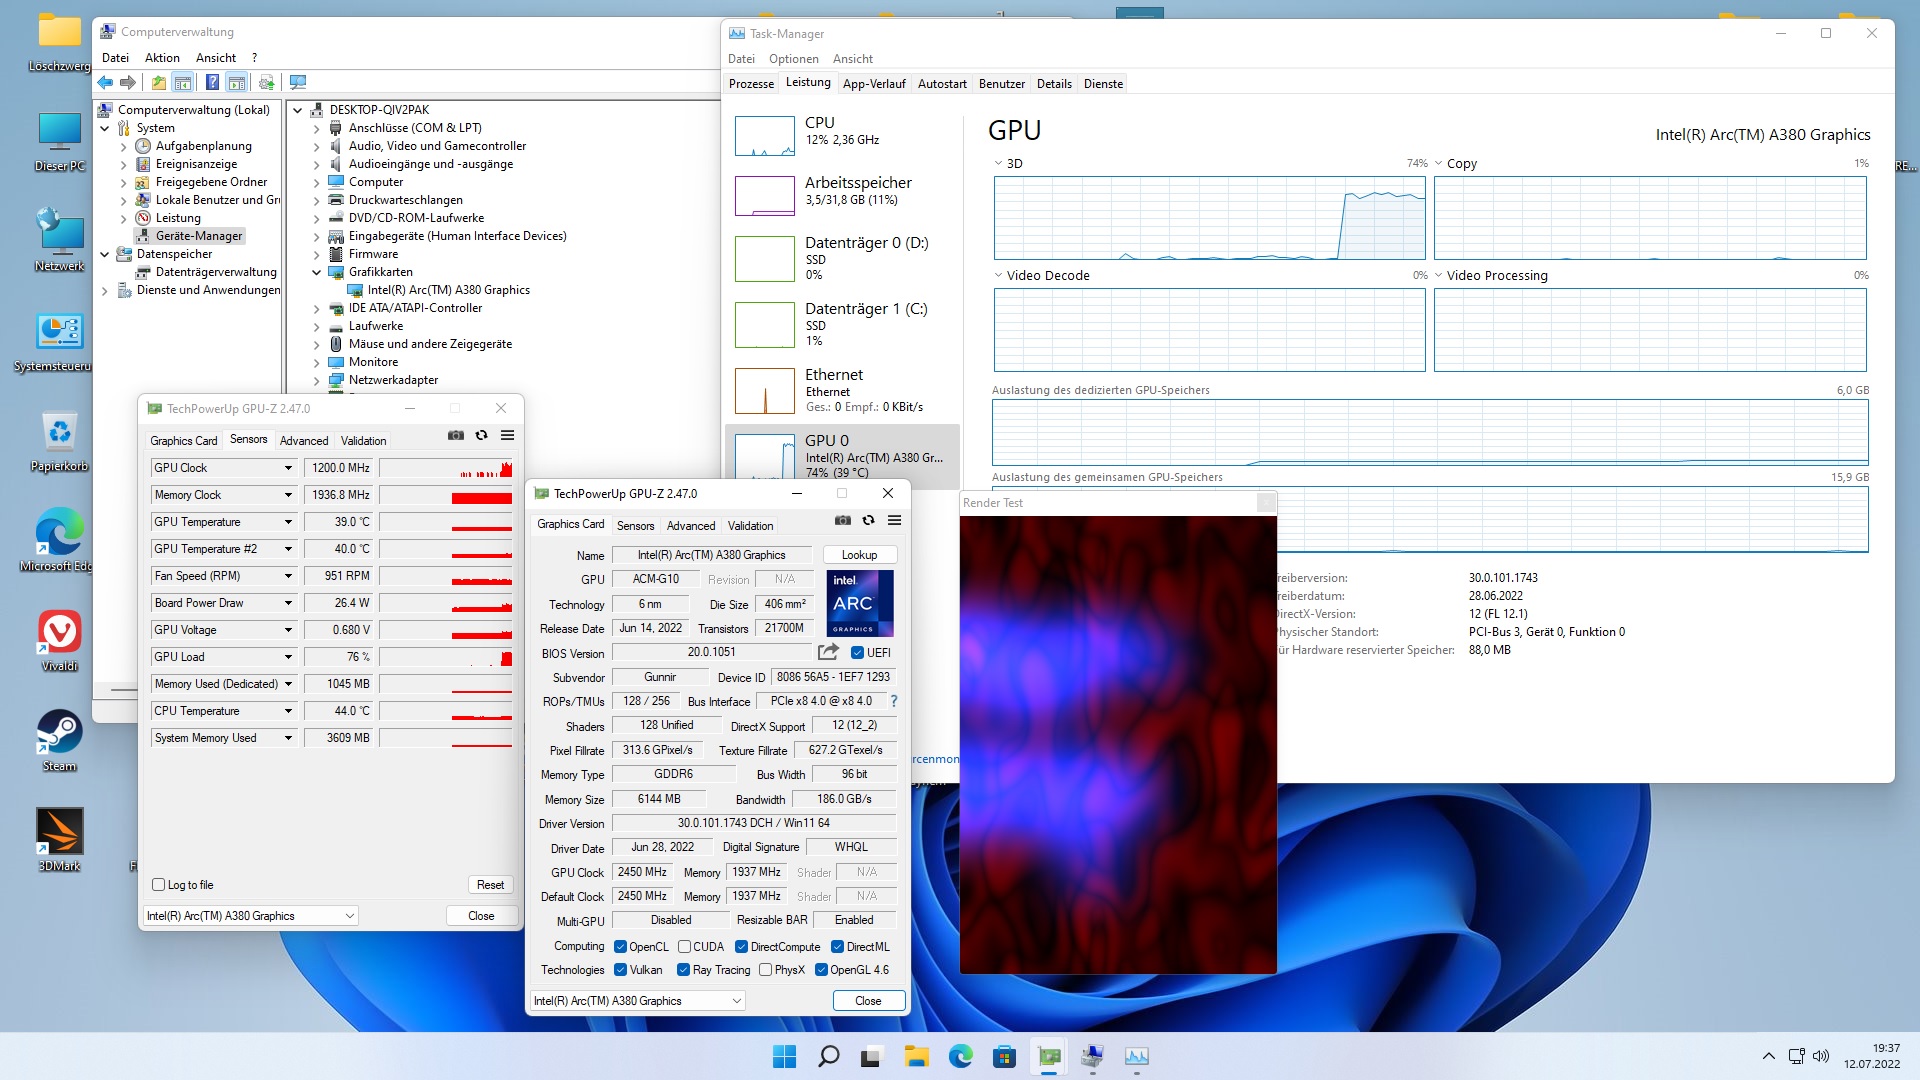Click the Bus Interface question mark icon
1920x1080 pixels.
[894, 701]
